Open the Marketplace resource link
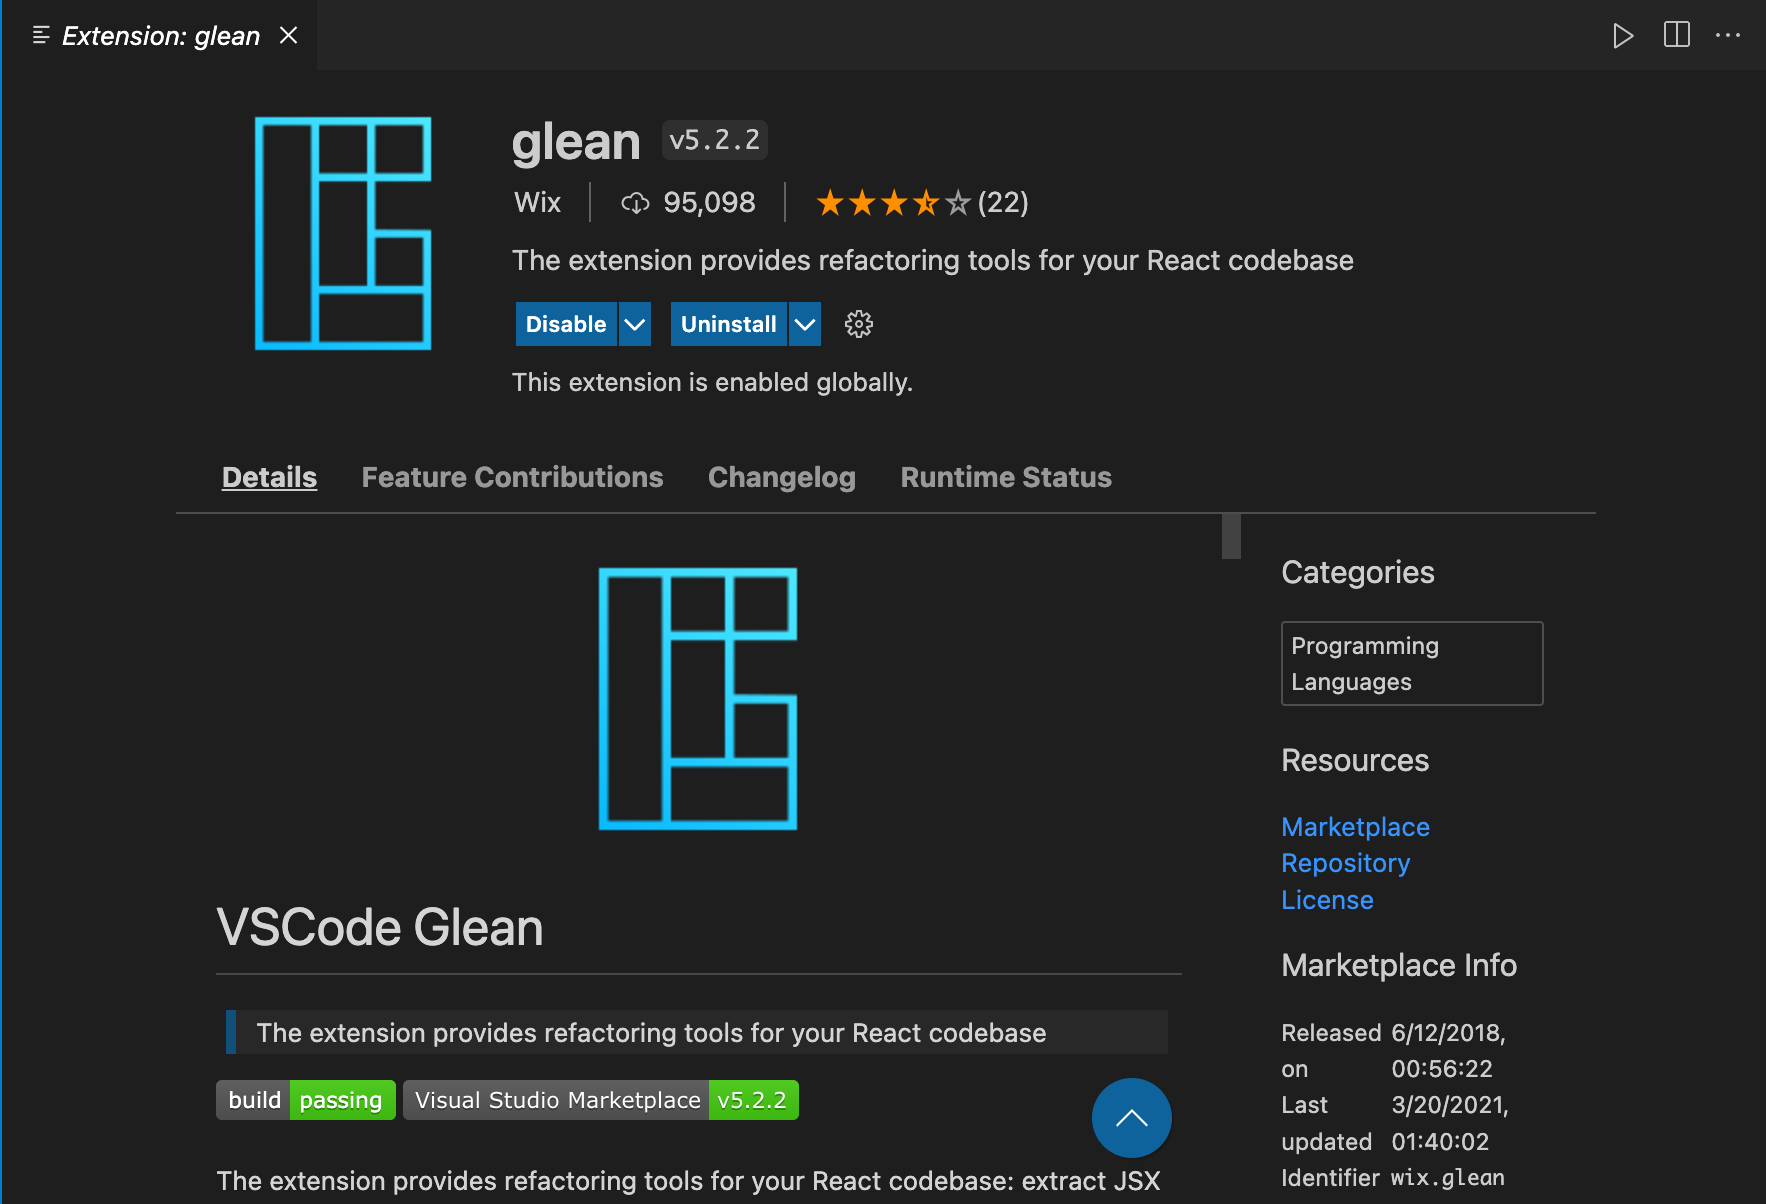The height and width of the screenshot is (1204, 1766). point(1356,827)
